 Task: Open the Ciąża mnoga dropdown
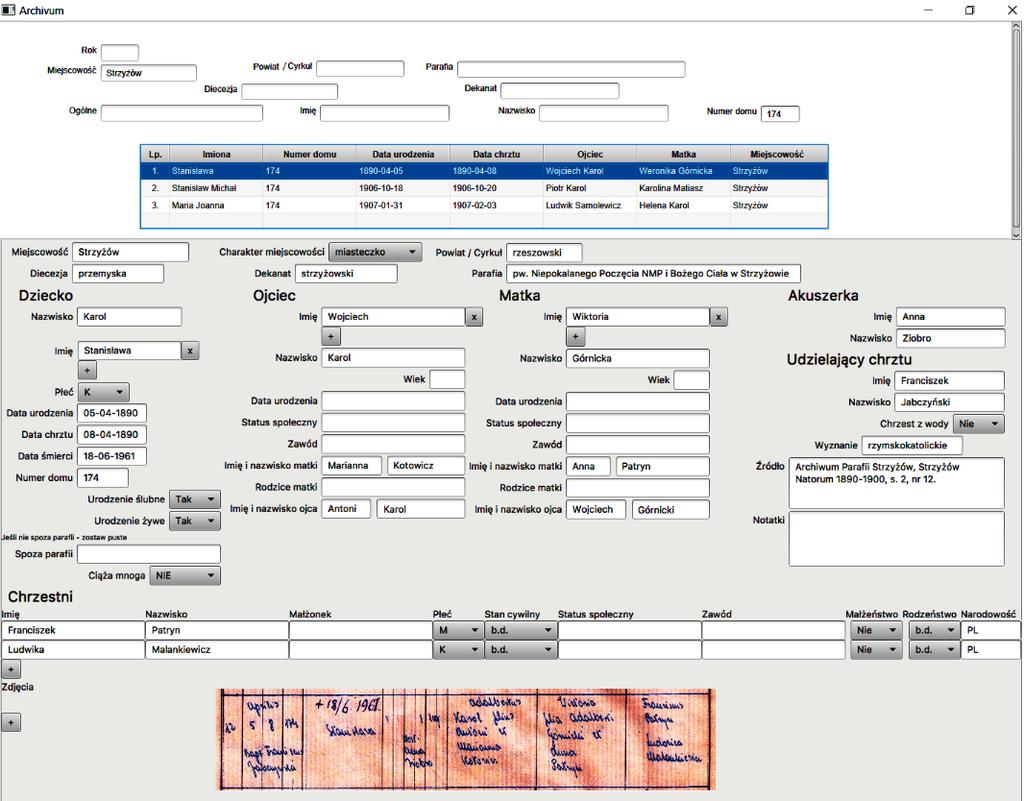185,576
